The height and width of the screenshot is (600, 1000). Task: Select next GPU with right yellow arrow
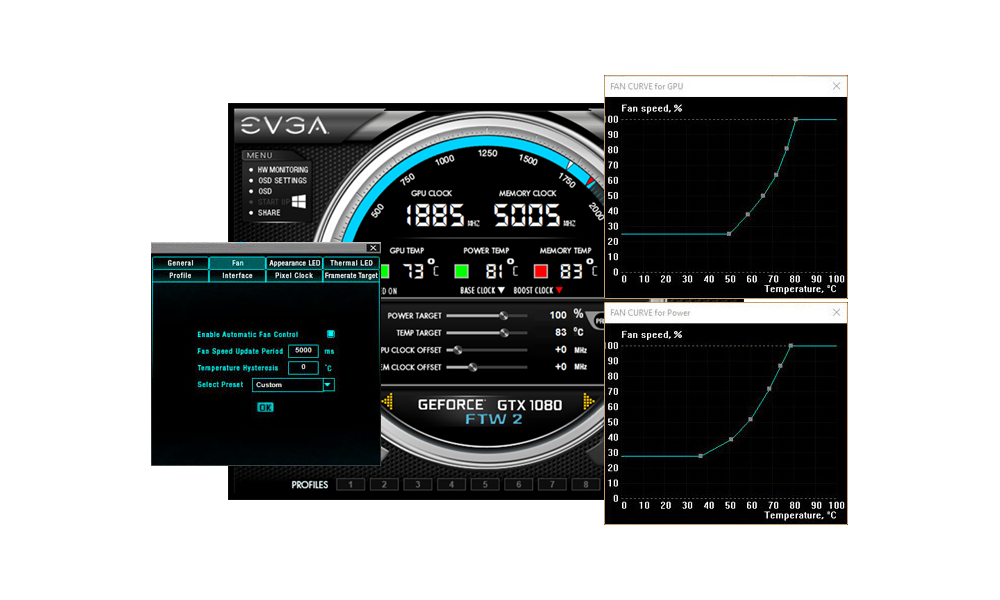coord(588,402)
